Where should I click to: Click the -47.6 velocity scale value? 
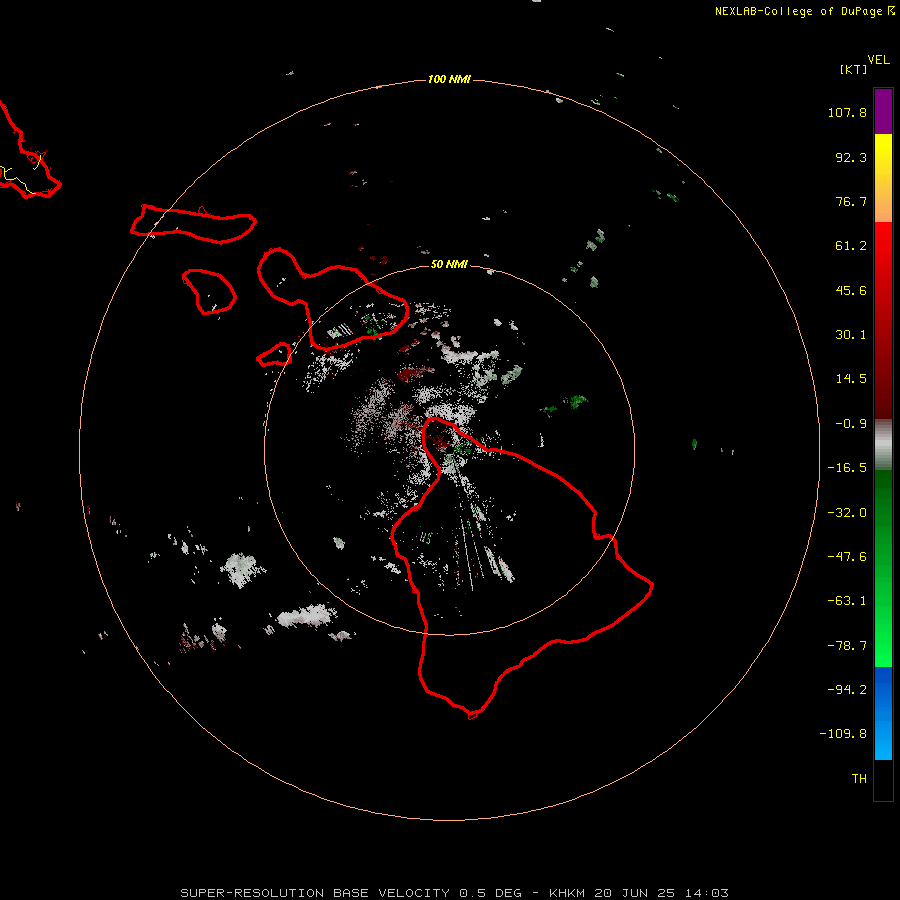(847, 557)
